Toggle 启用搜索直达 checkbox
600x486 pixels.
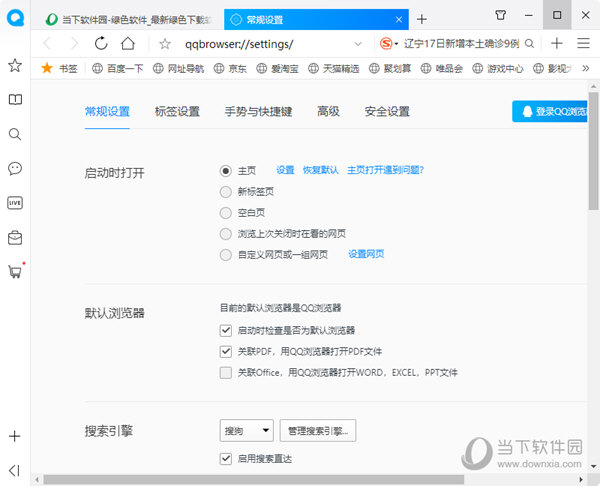click(226, 458)
